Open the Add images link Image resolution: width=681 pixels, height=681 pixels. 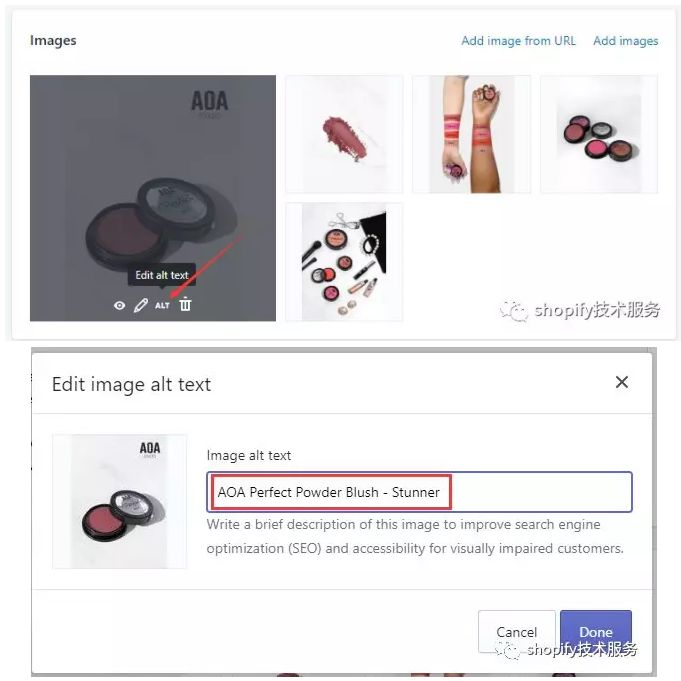(x=625, y=41)
